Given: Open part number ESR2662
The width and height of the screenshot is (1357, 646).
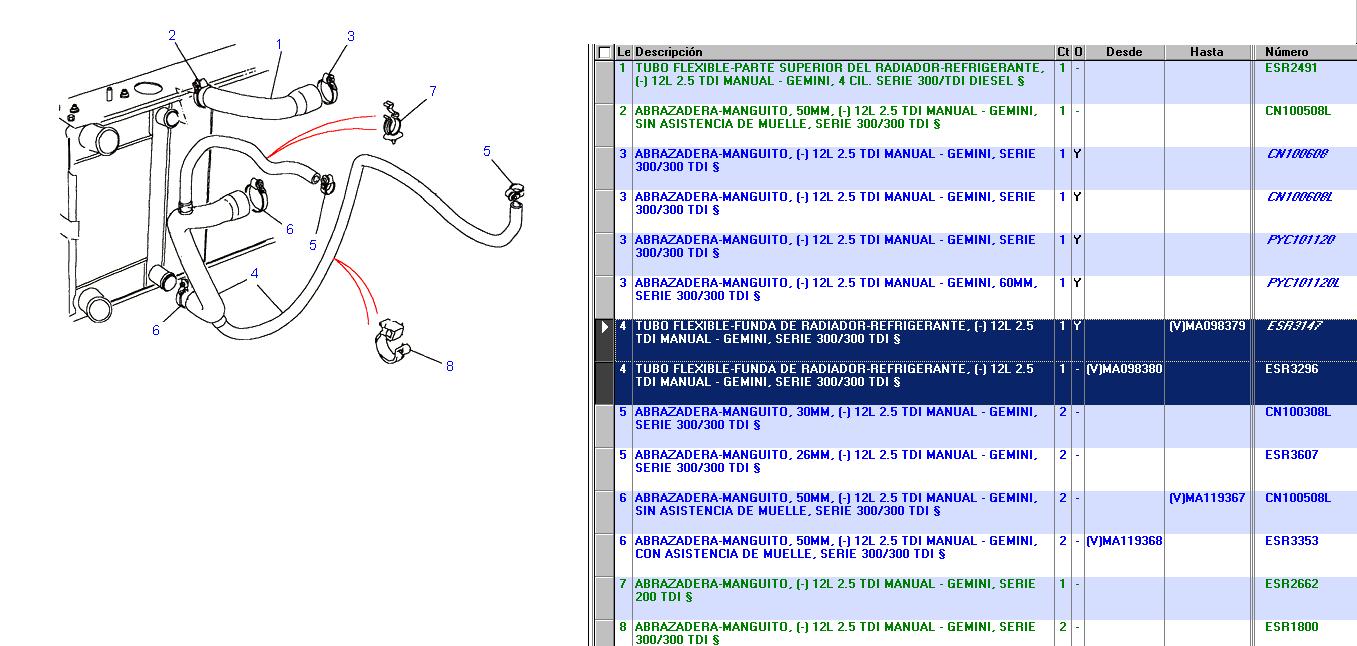Looking at the screenshot, I should [x=1291, y=584].
